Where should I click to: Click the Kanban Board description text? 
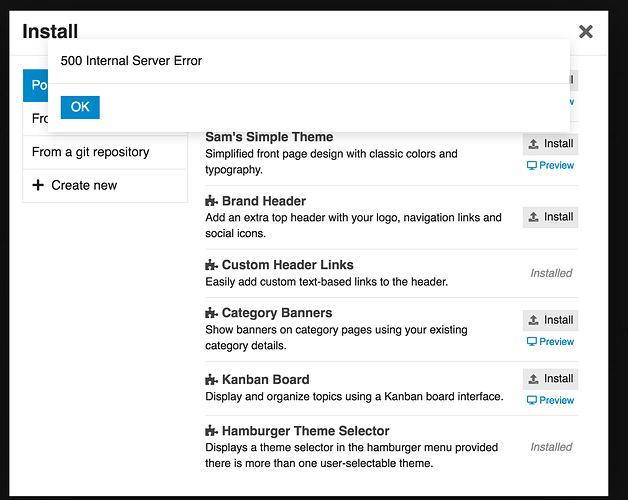(354, 397)
